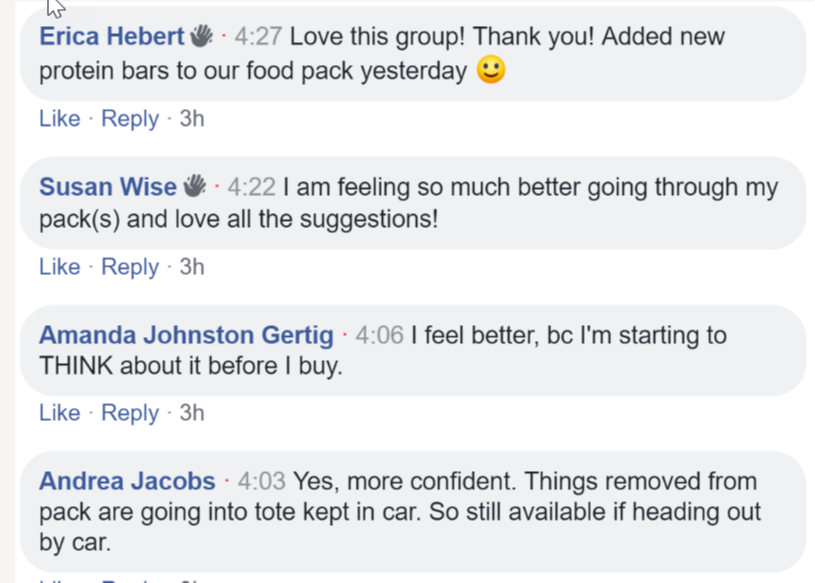Open Andrea Jacobs' profile
This screenshot has width=815, height=583.
tap(127, 482)
